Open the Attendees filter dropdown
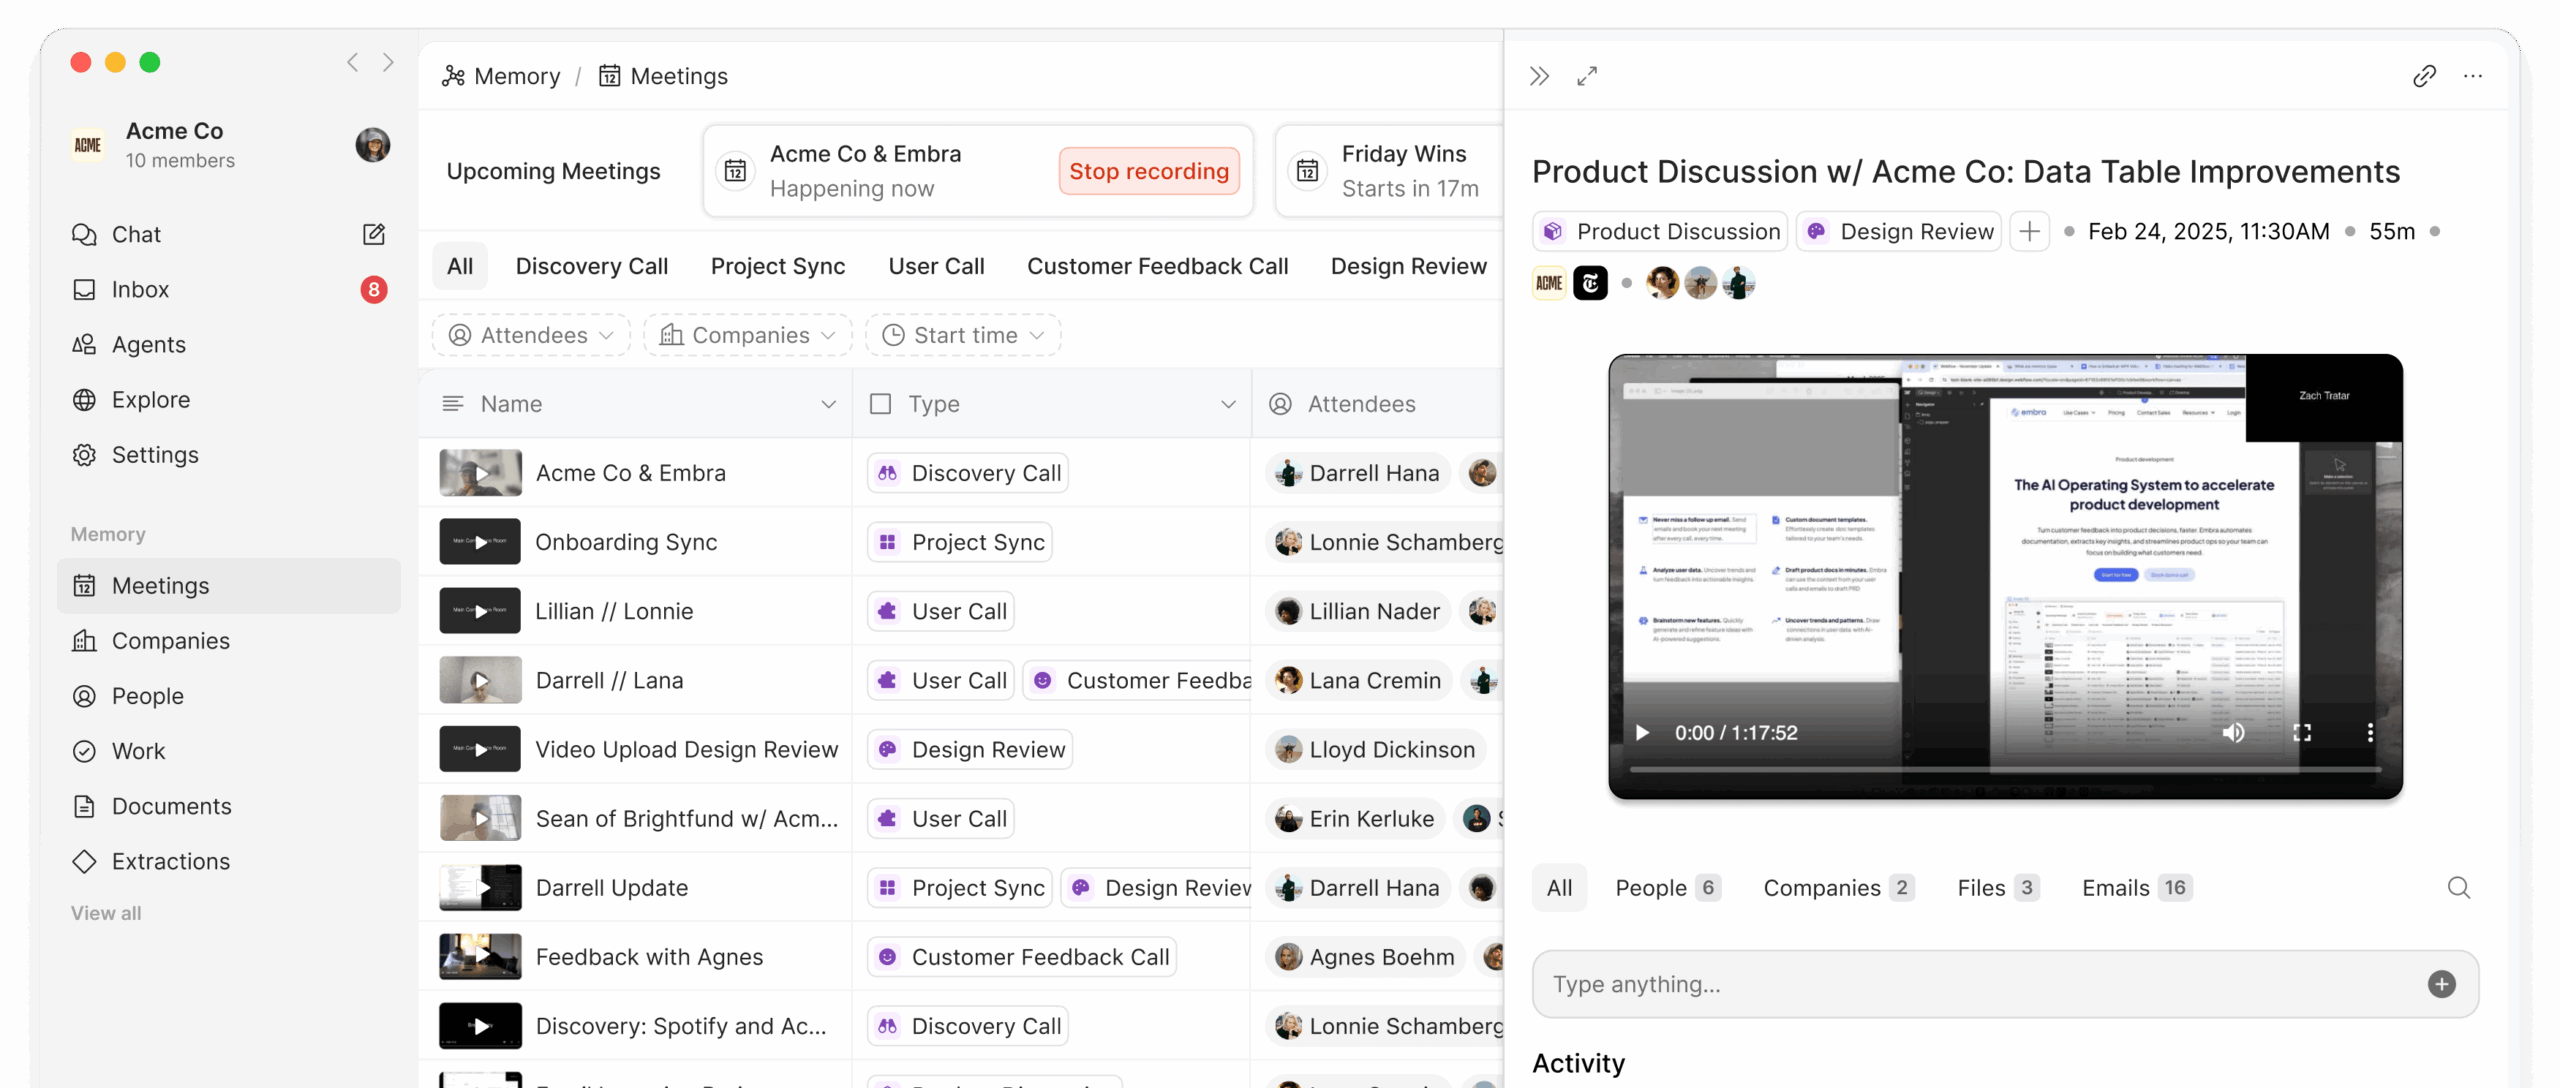This screenshot has height=1088, width=2560. [x=531, y=335]
